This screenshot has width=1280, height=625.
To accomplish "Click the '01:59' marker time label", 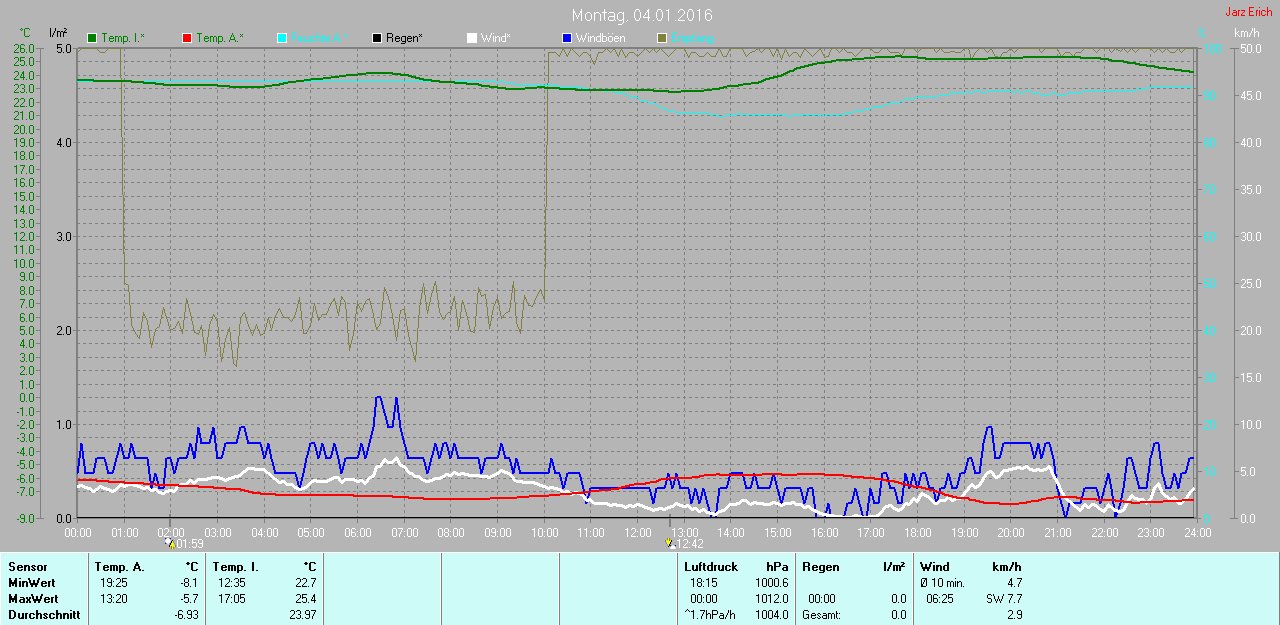I will pos(190,544).
